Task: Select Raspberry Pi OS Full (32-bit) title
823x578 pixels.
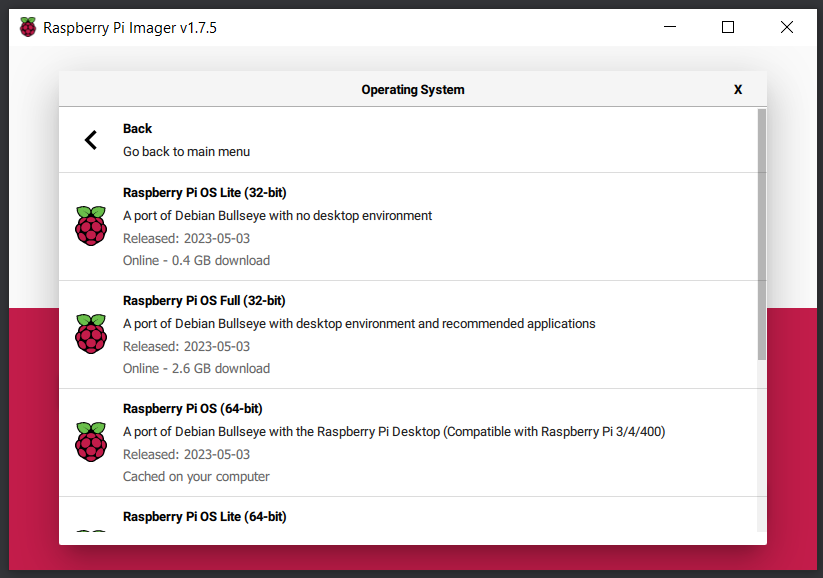Action: tap(204, 301)
